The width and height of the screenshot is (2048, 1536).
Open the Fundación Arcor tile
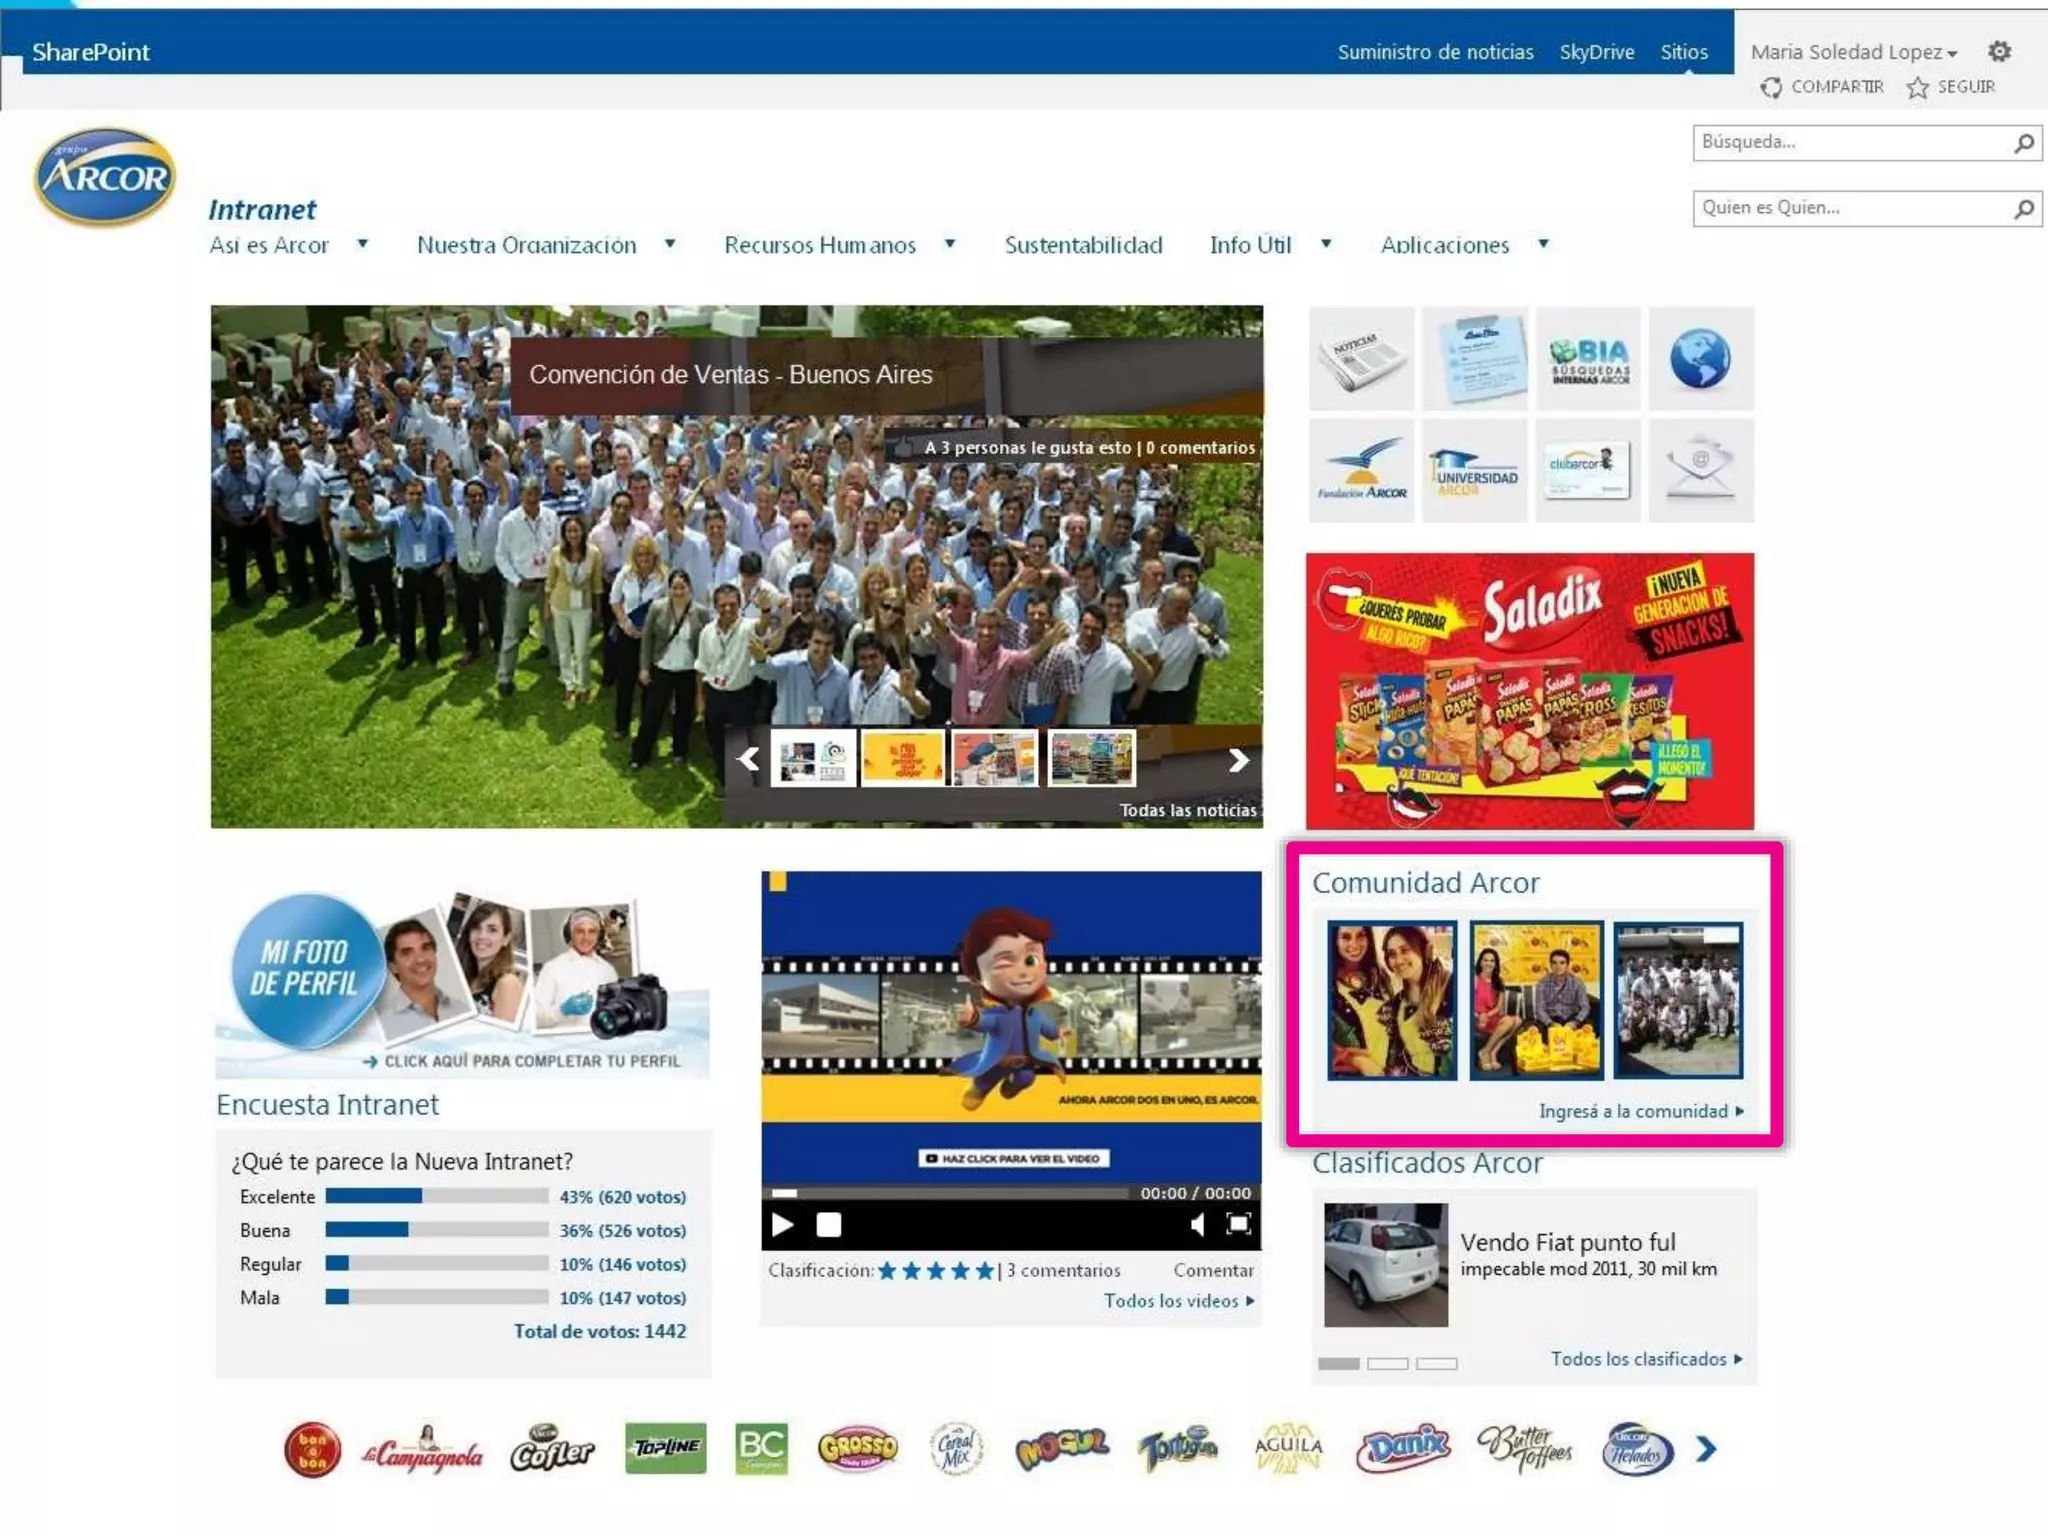click(x=1361, y=470)
